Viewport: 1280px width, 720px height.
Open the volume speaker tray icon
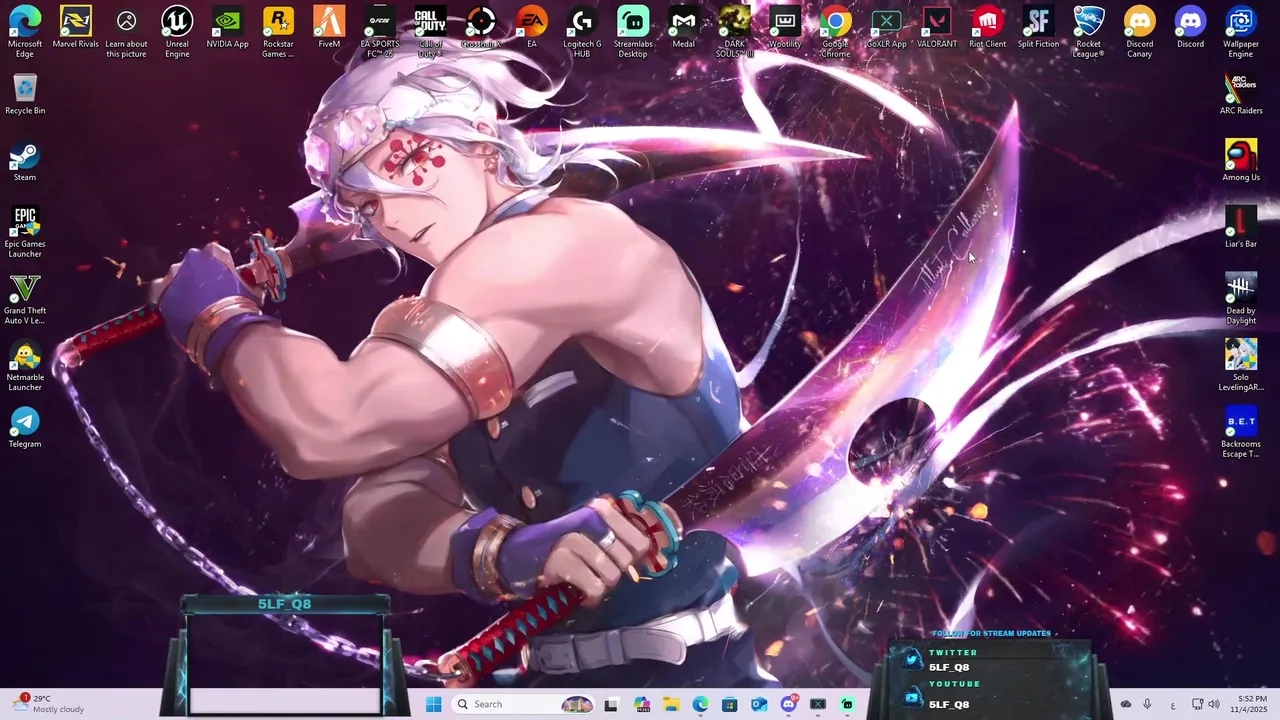tap(1213, 704)
